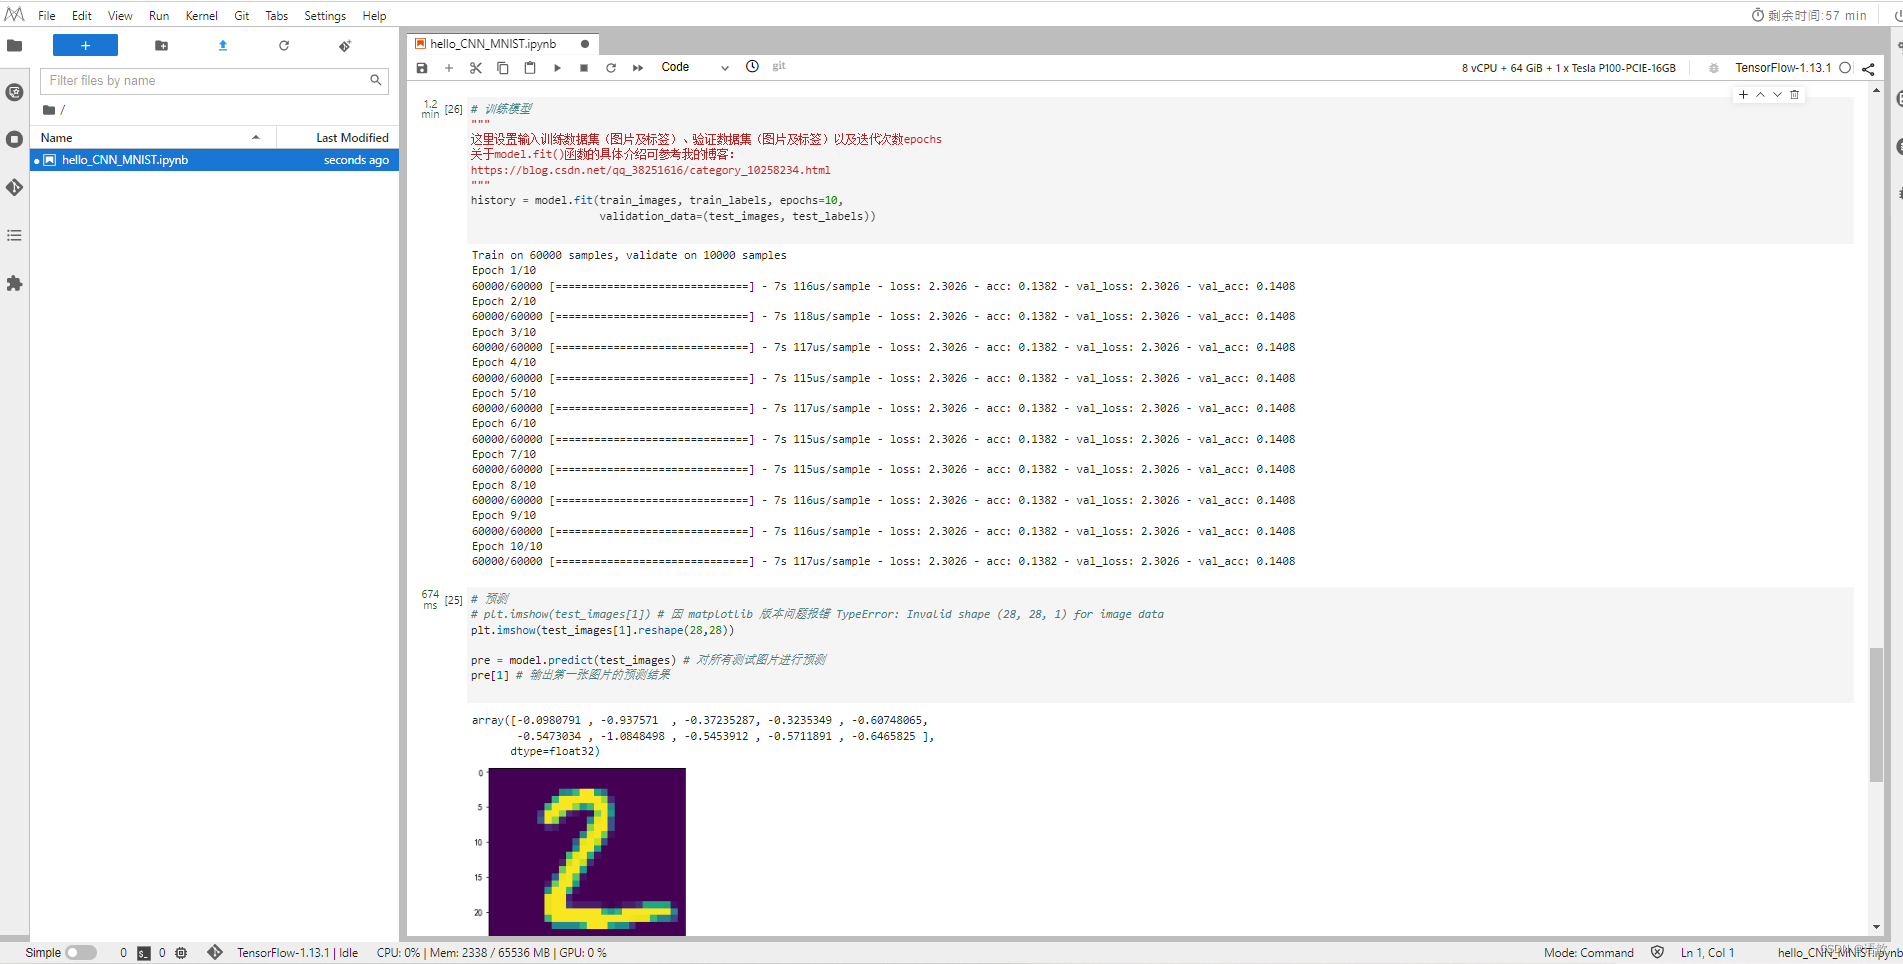Open the running terminals and kernels sidebar
Screen dimensions: 1903x964
[x=14, y=139]
